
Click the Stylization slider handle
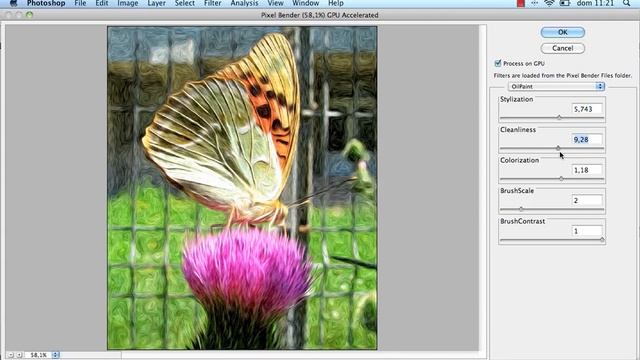[559, 118]
